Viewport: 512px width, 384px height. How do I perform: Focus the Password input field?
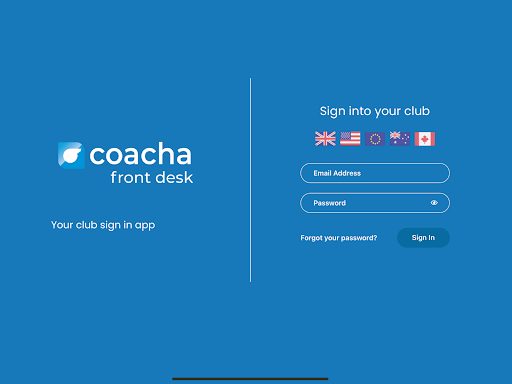375,203
